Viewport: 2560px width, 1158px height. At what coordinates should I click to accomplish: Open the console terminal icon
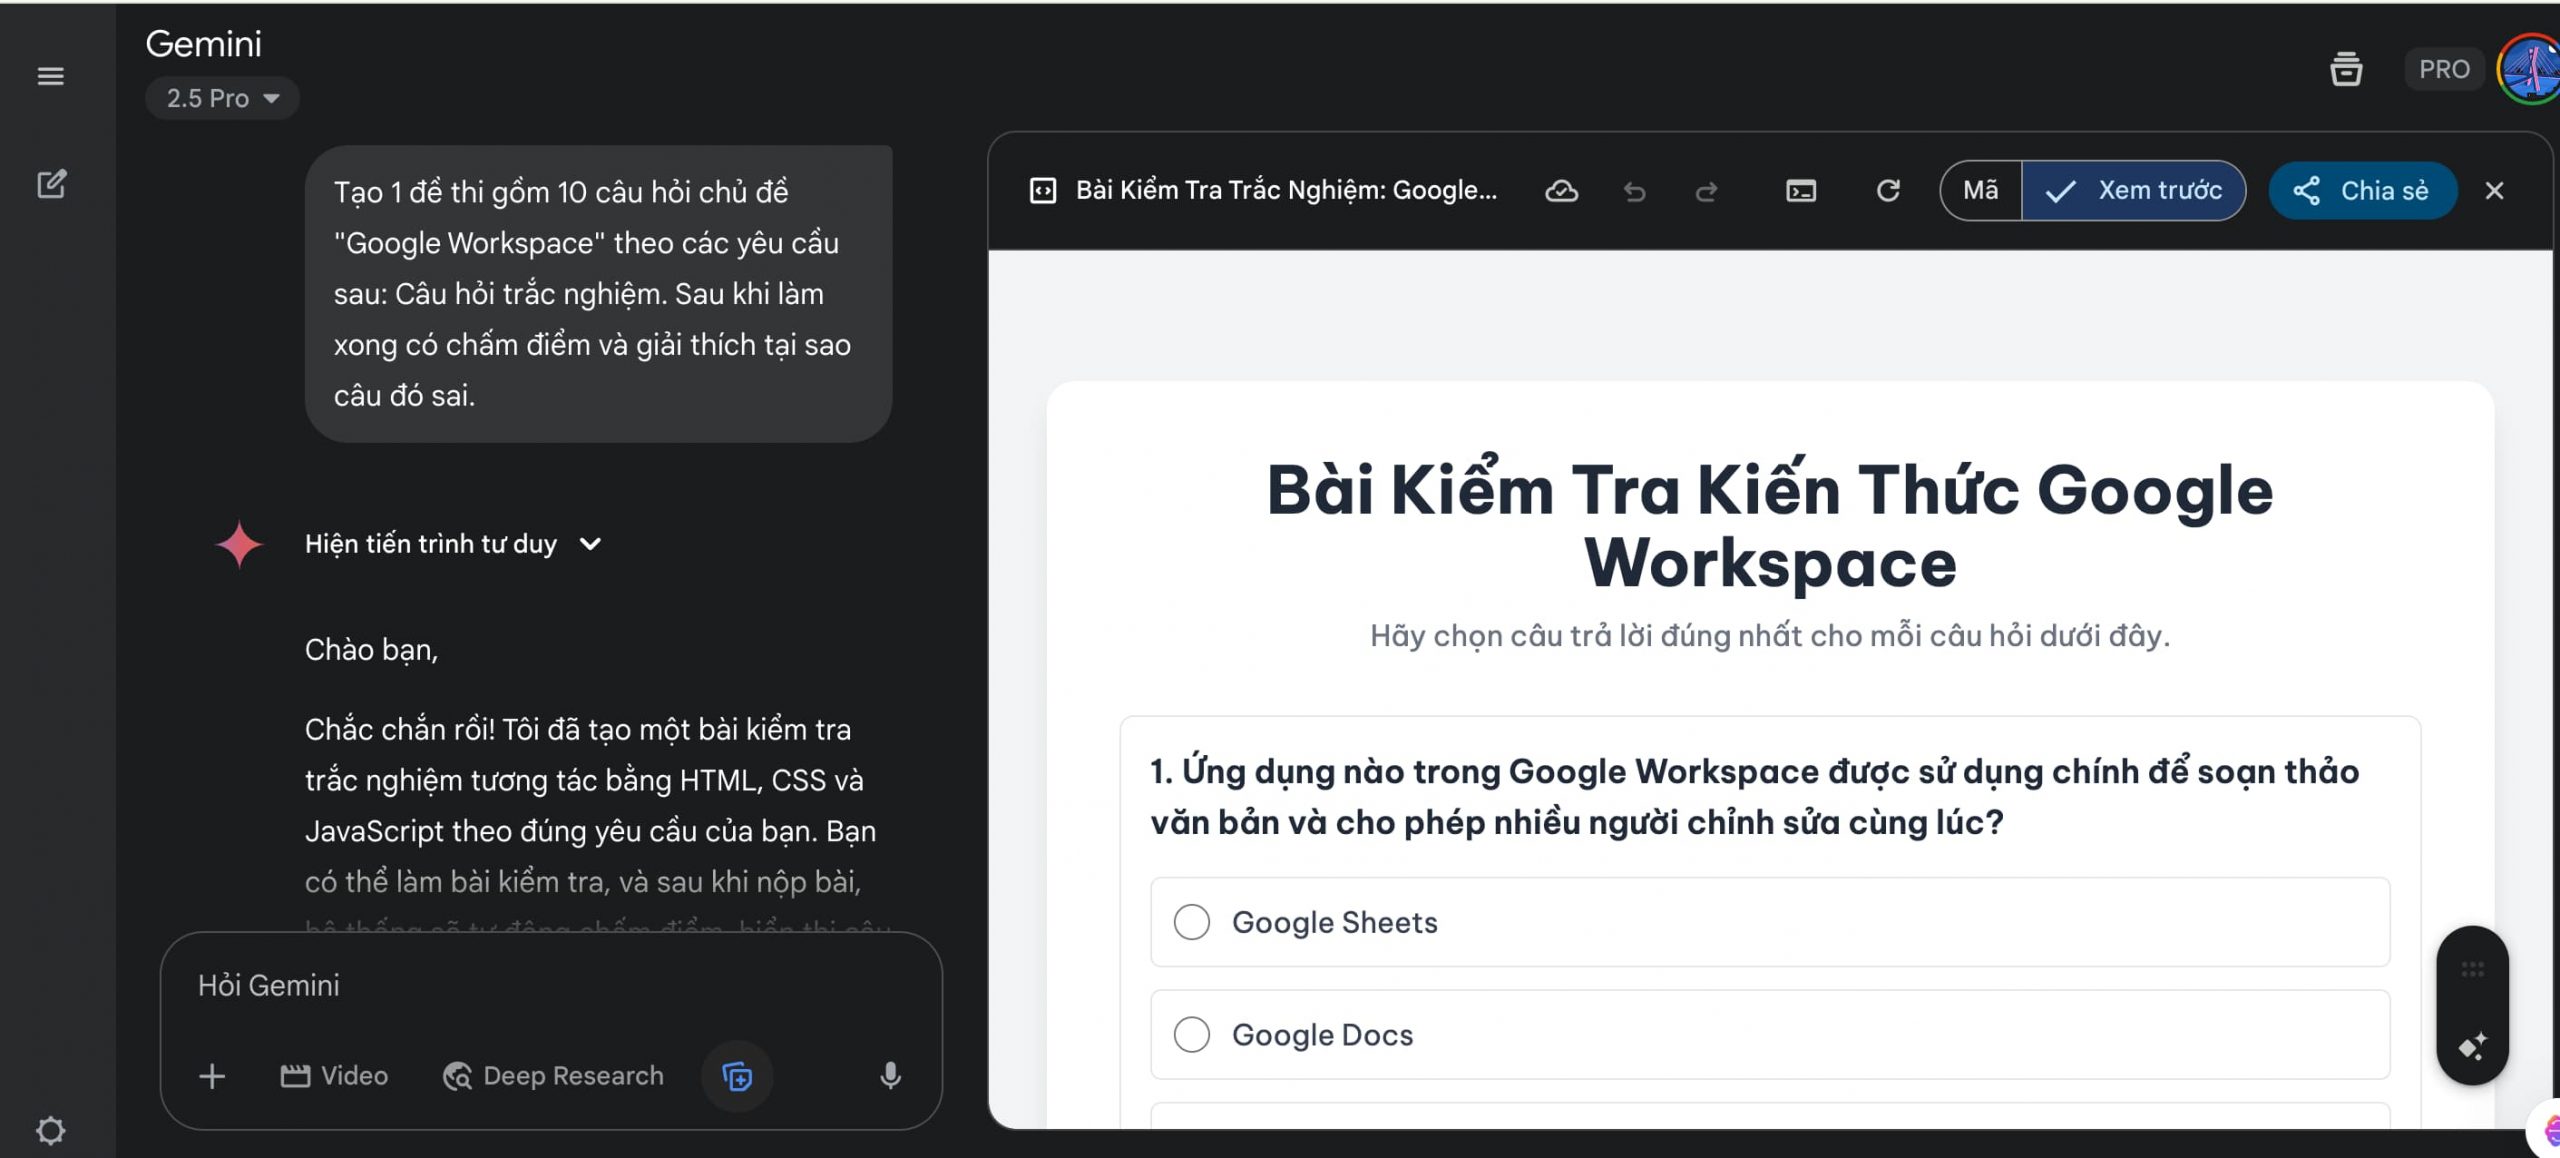click(x=1801, y=191)
